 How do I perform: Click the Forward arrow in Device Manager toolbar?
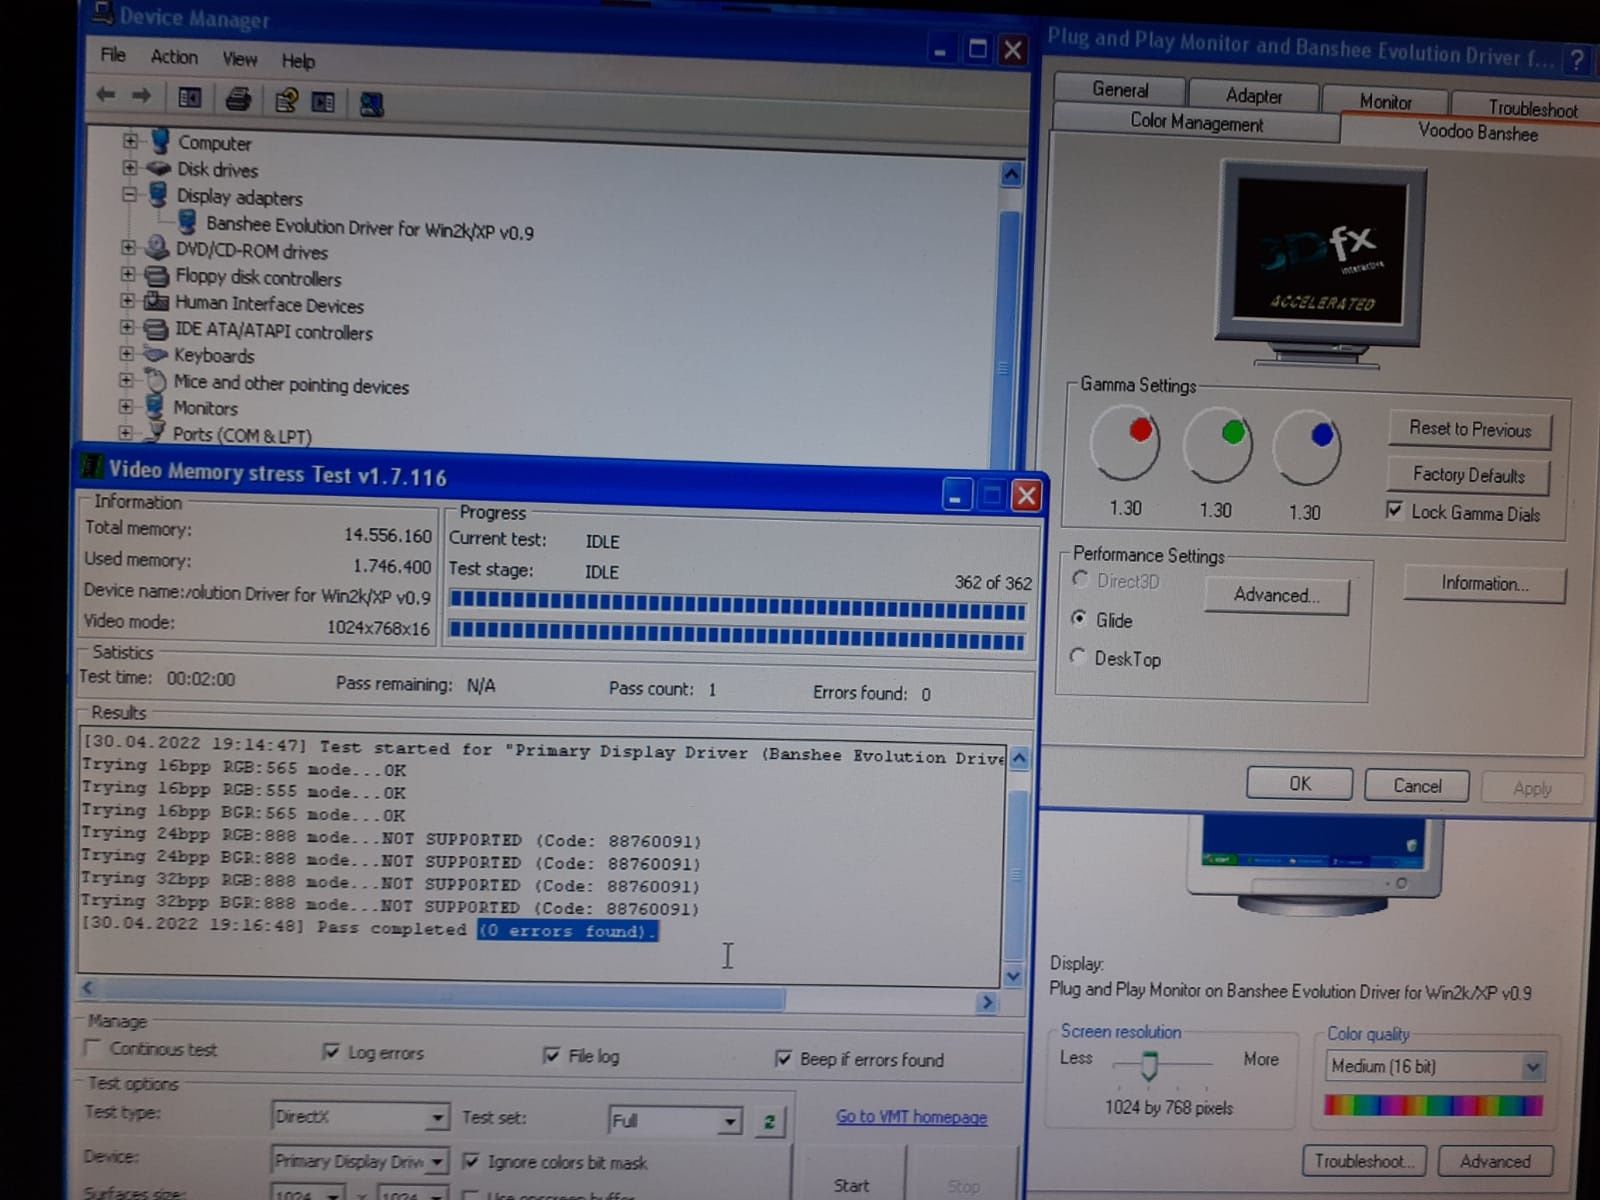(x=141, y=96)
